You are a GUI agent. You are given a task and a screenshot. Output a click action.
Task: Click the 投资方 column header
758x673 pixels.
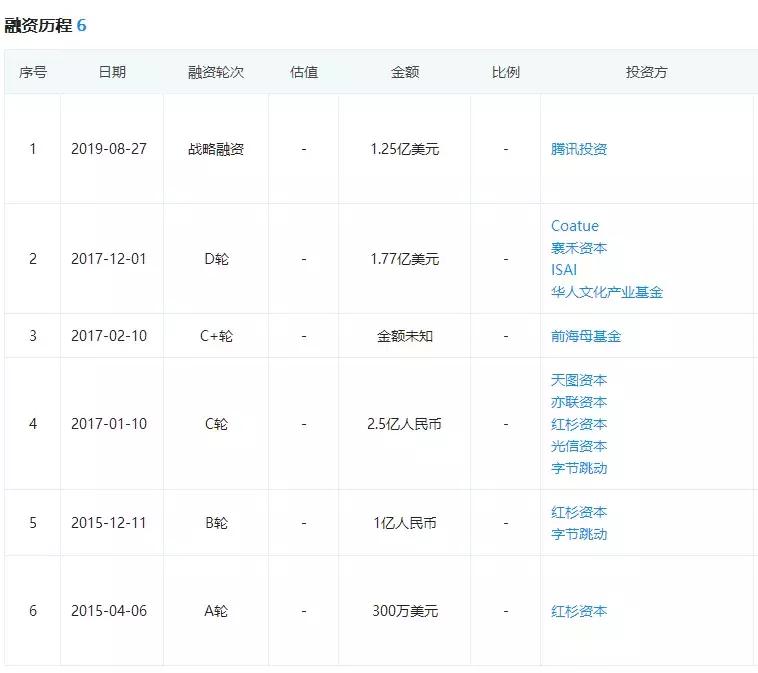coord(646,72)
